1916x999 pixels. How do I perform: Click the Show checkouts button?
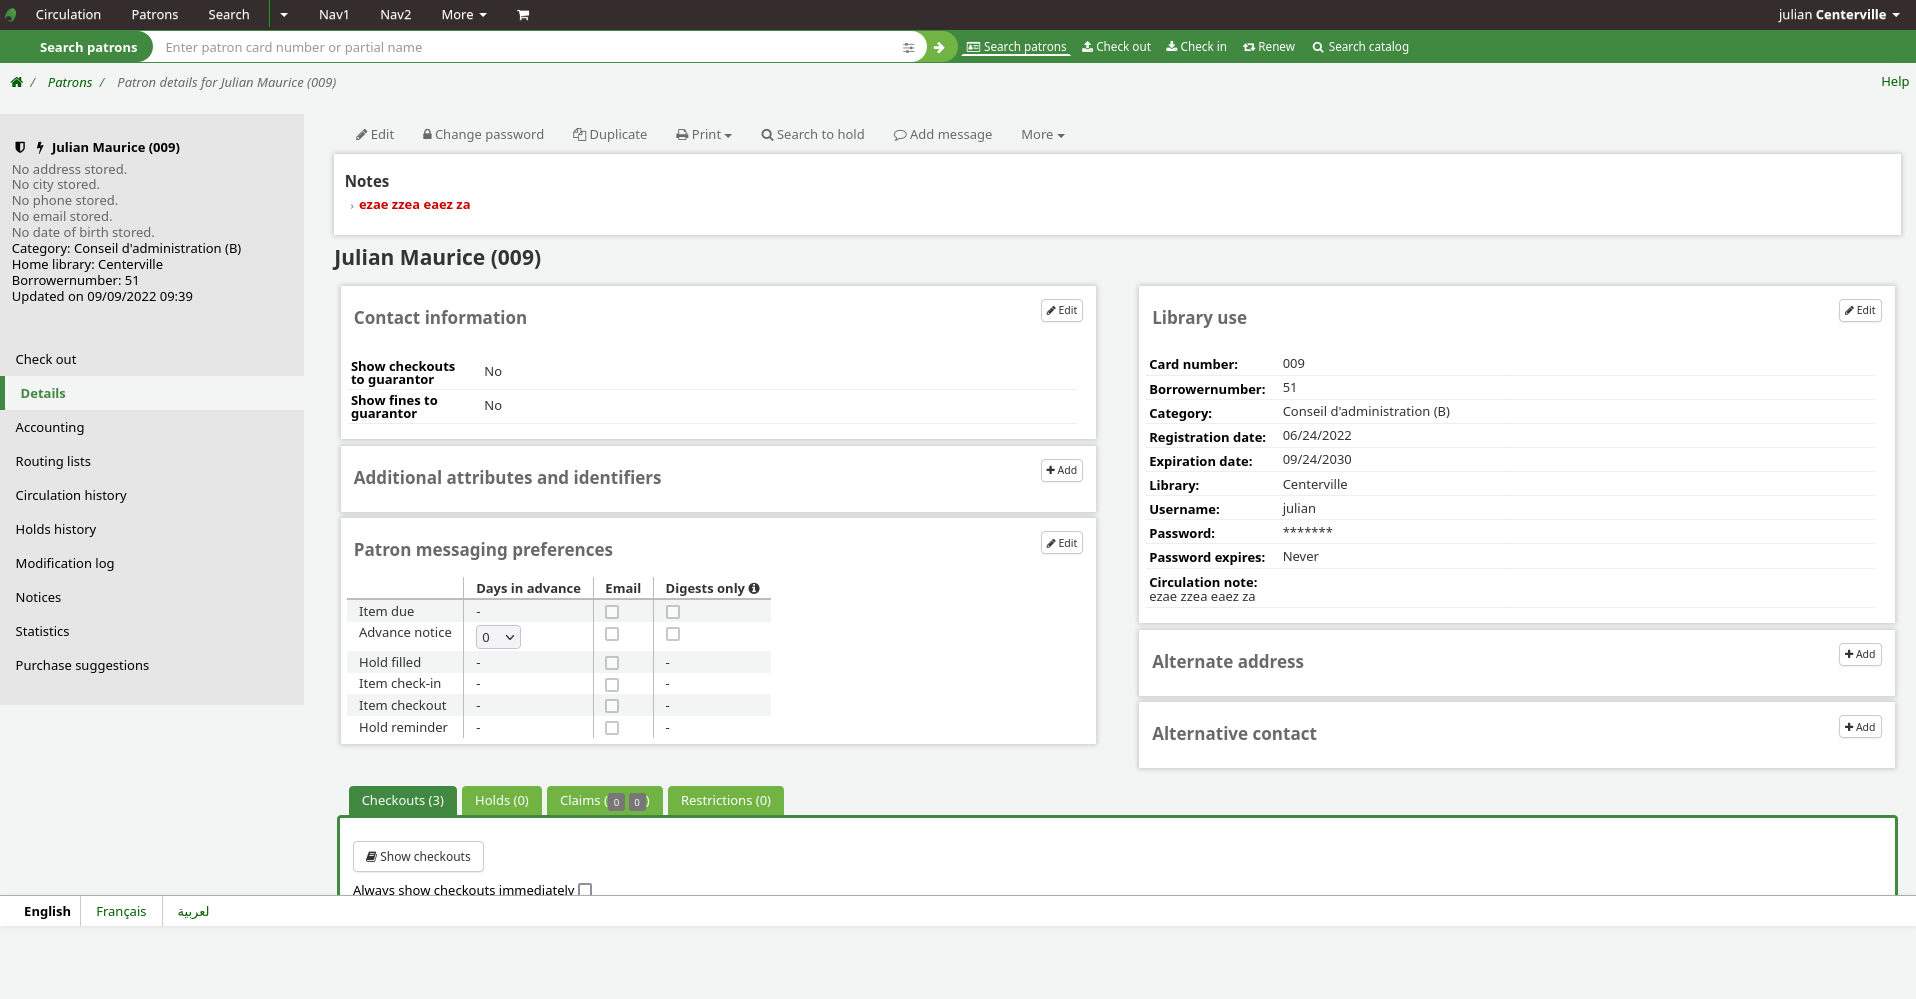pyautogui.click(x=418, y=856)
